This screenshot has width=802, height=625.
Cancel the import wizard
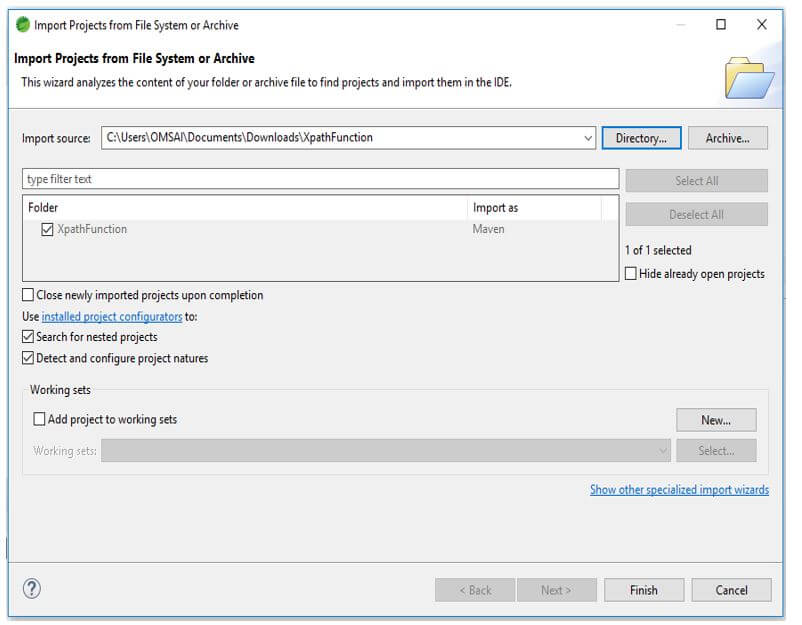pyautogui.click(x=731, y=590)
